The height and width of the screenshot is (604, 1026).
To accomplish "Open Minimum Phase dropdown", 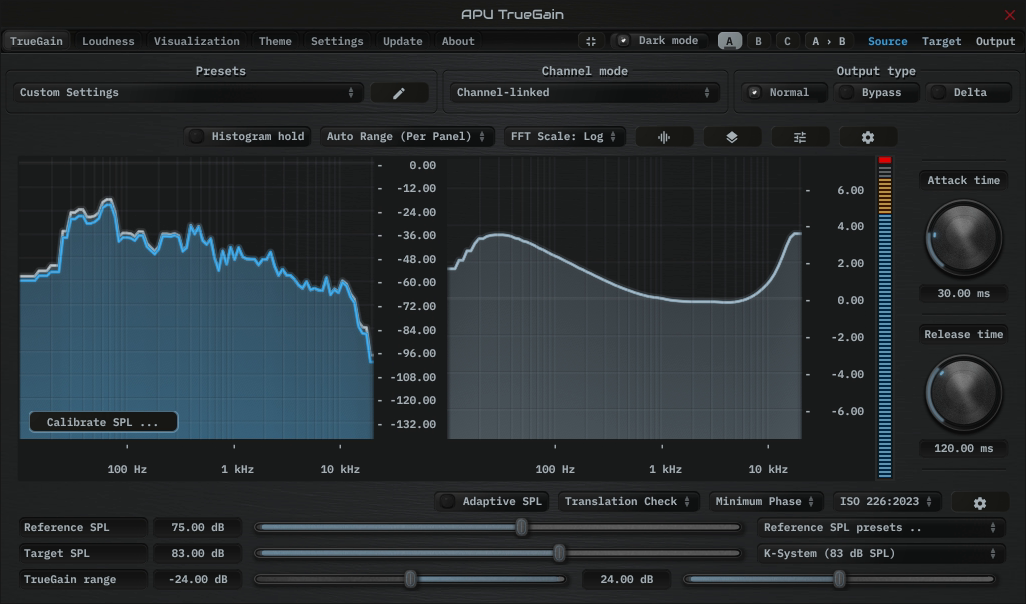I will point(765,501).
